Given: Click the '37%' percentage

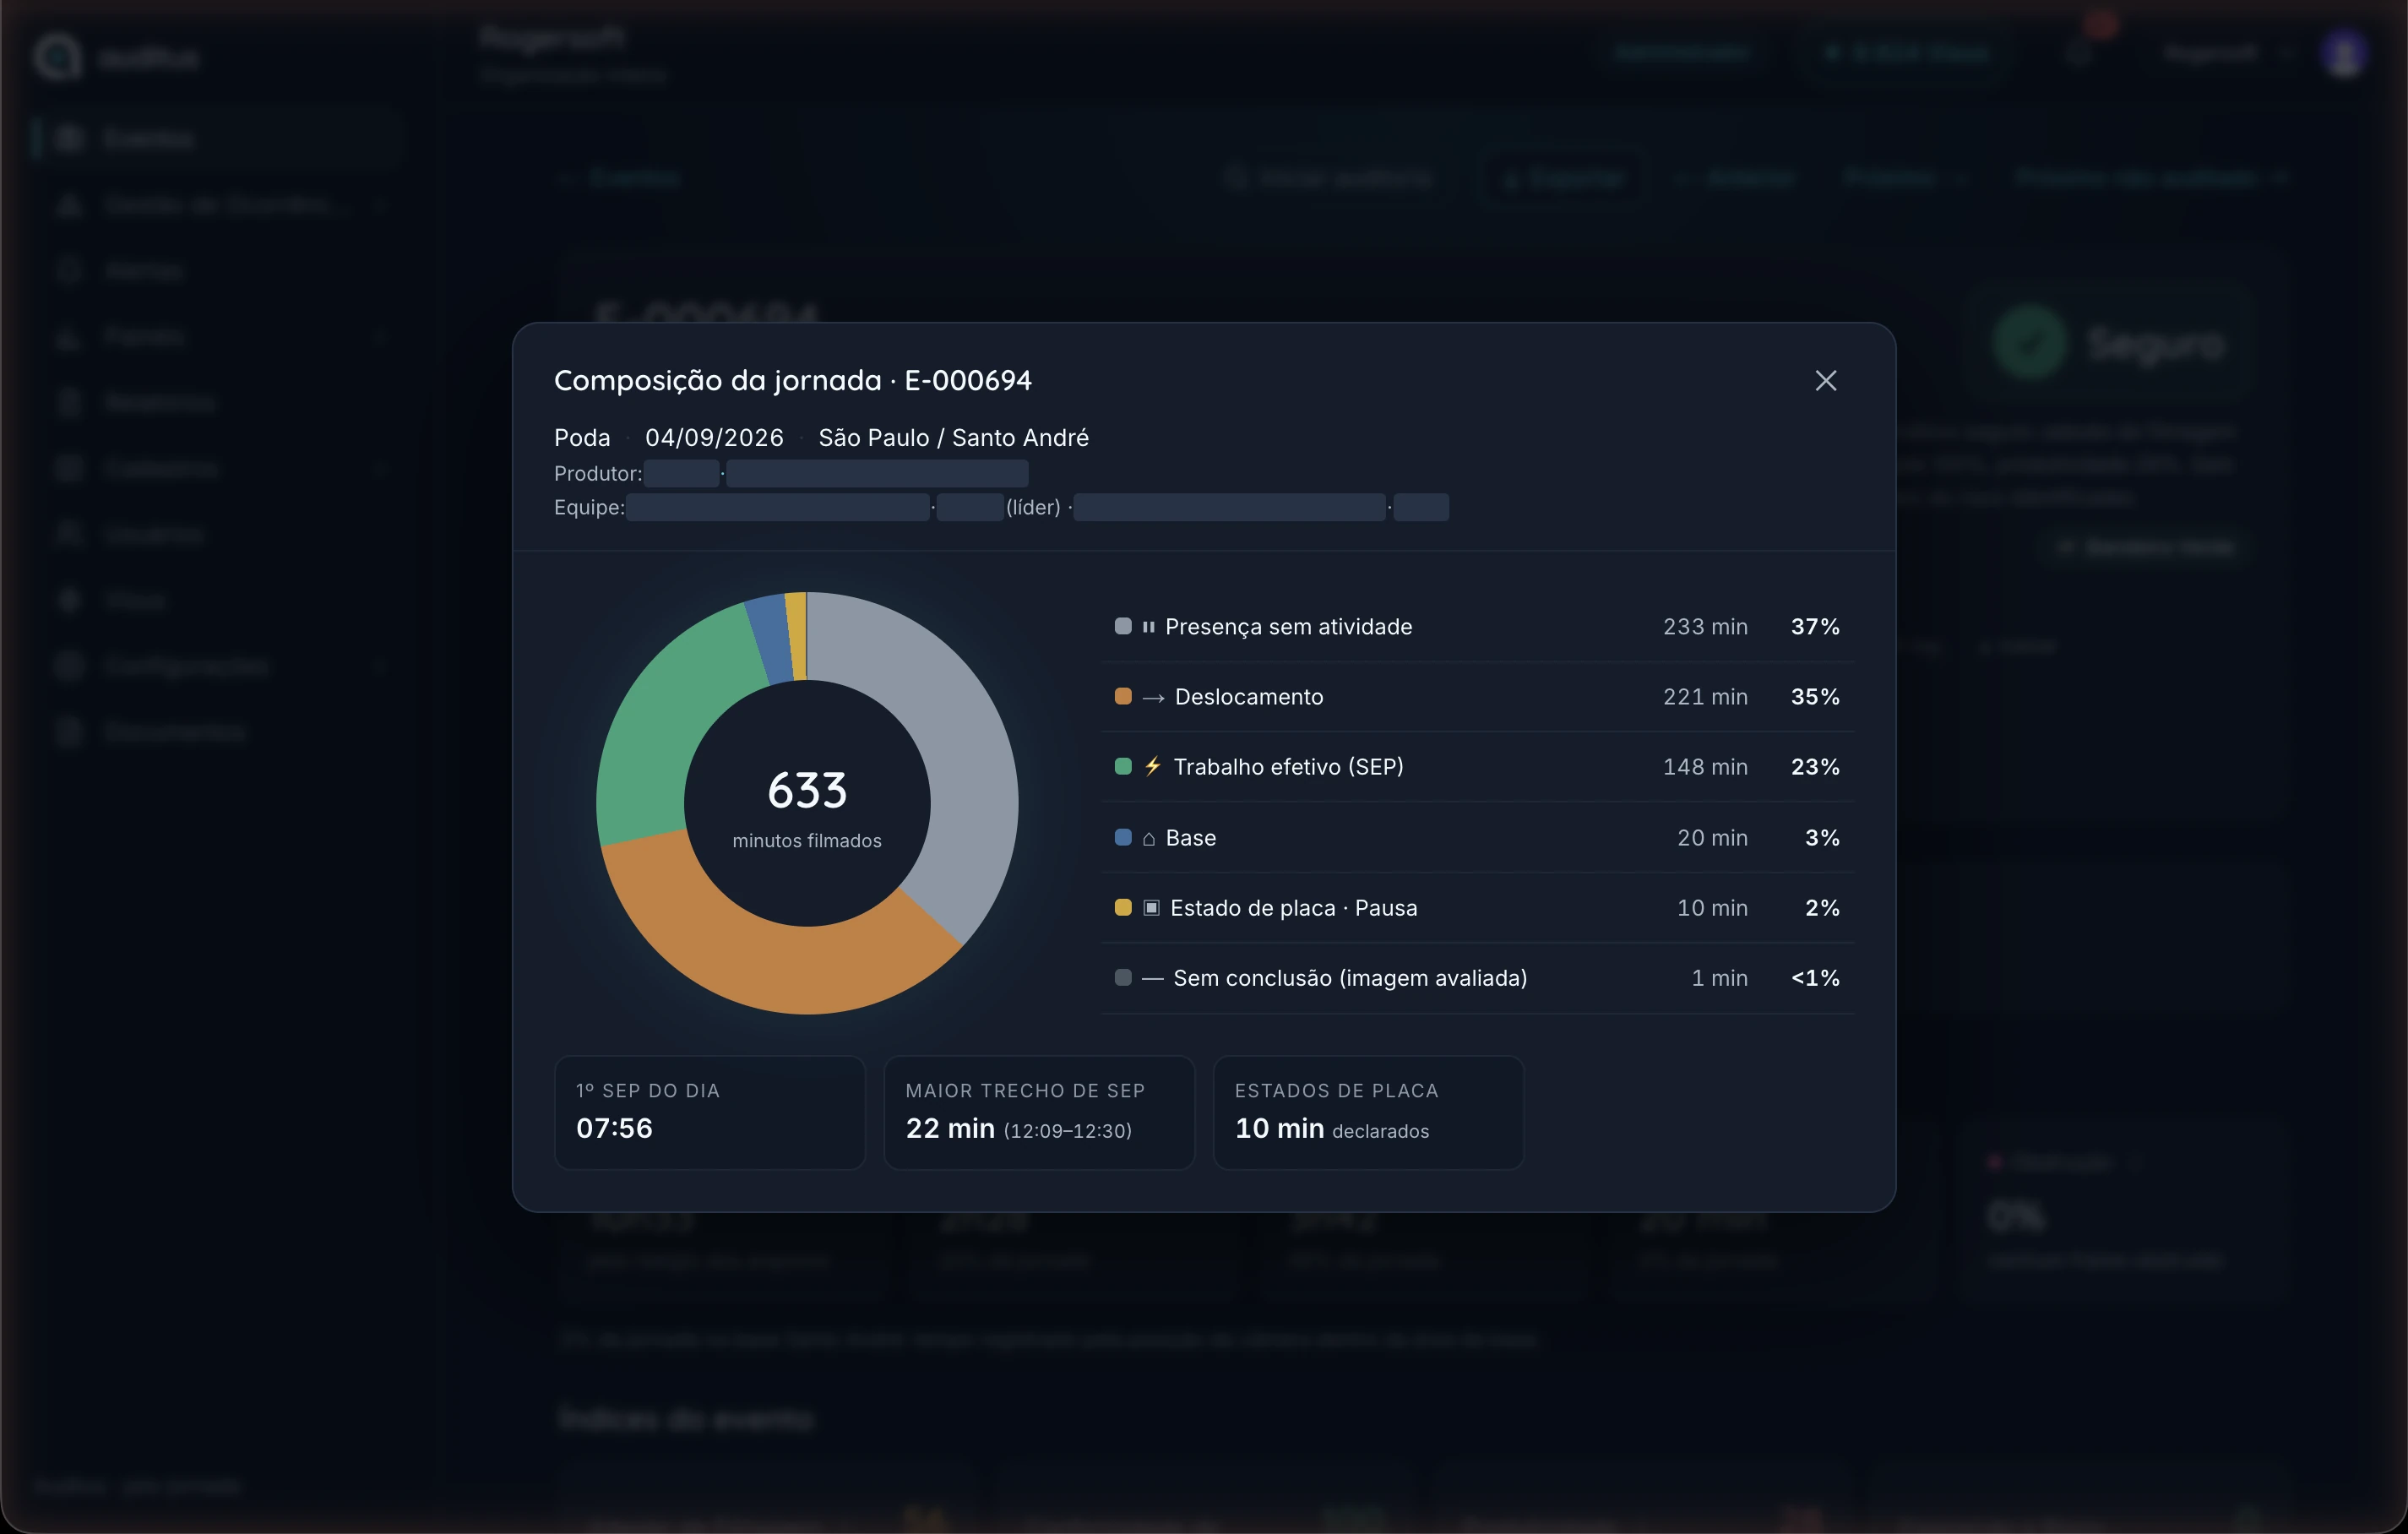Looking at the screenshot, I should (x=1815, y=627).
